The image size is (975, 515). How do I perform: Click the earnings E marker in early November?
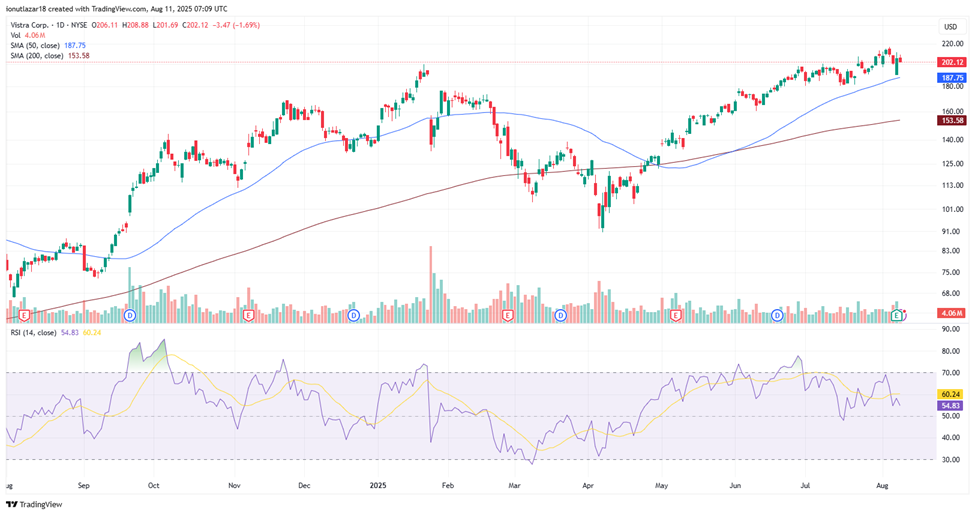[x=247, y=315]
